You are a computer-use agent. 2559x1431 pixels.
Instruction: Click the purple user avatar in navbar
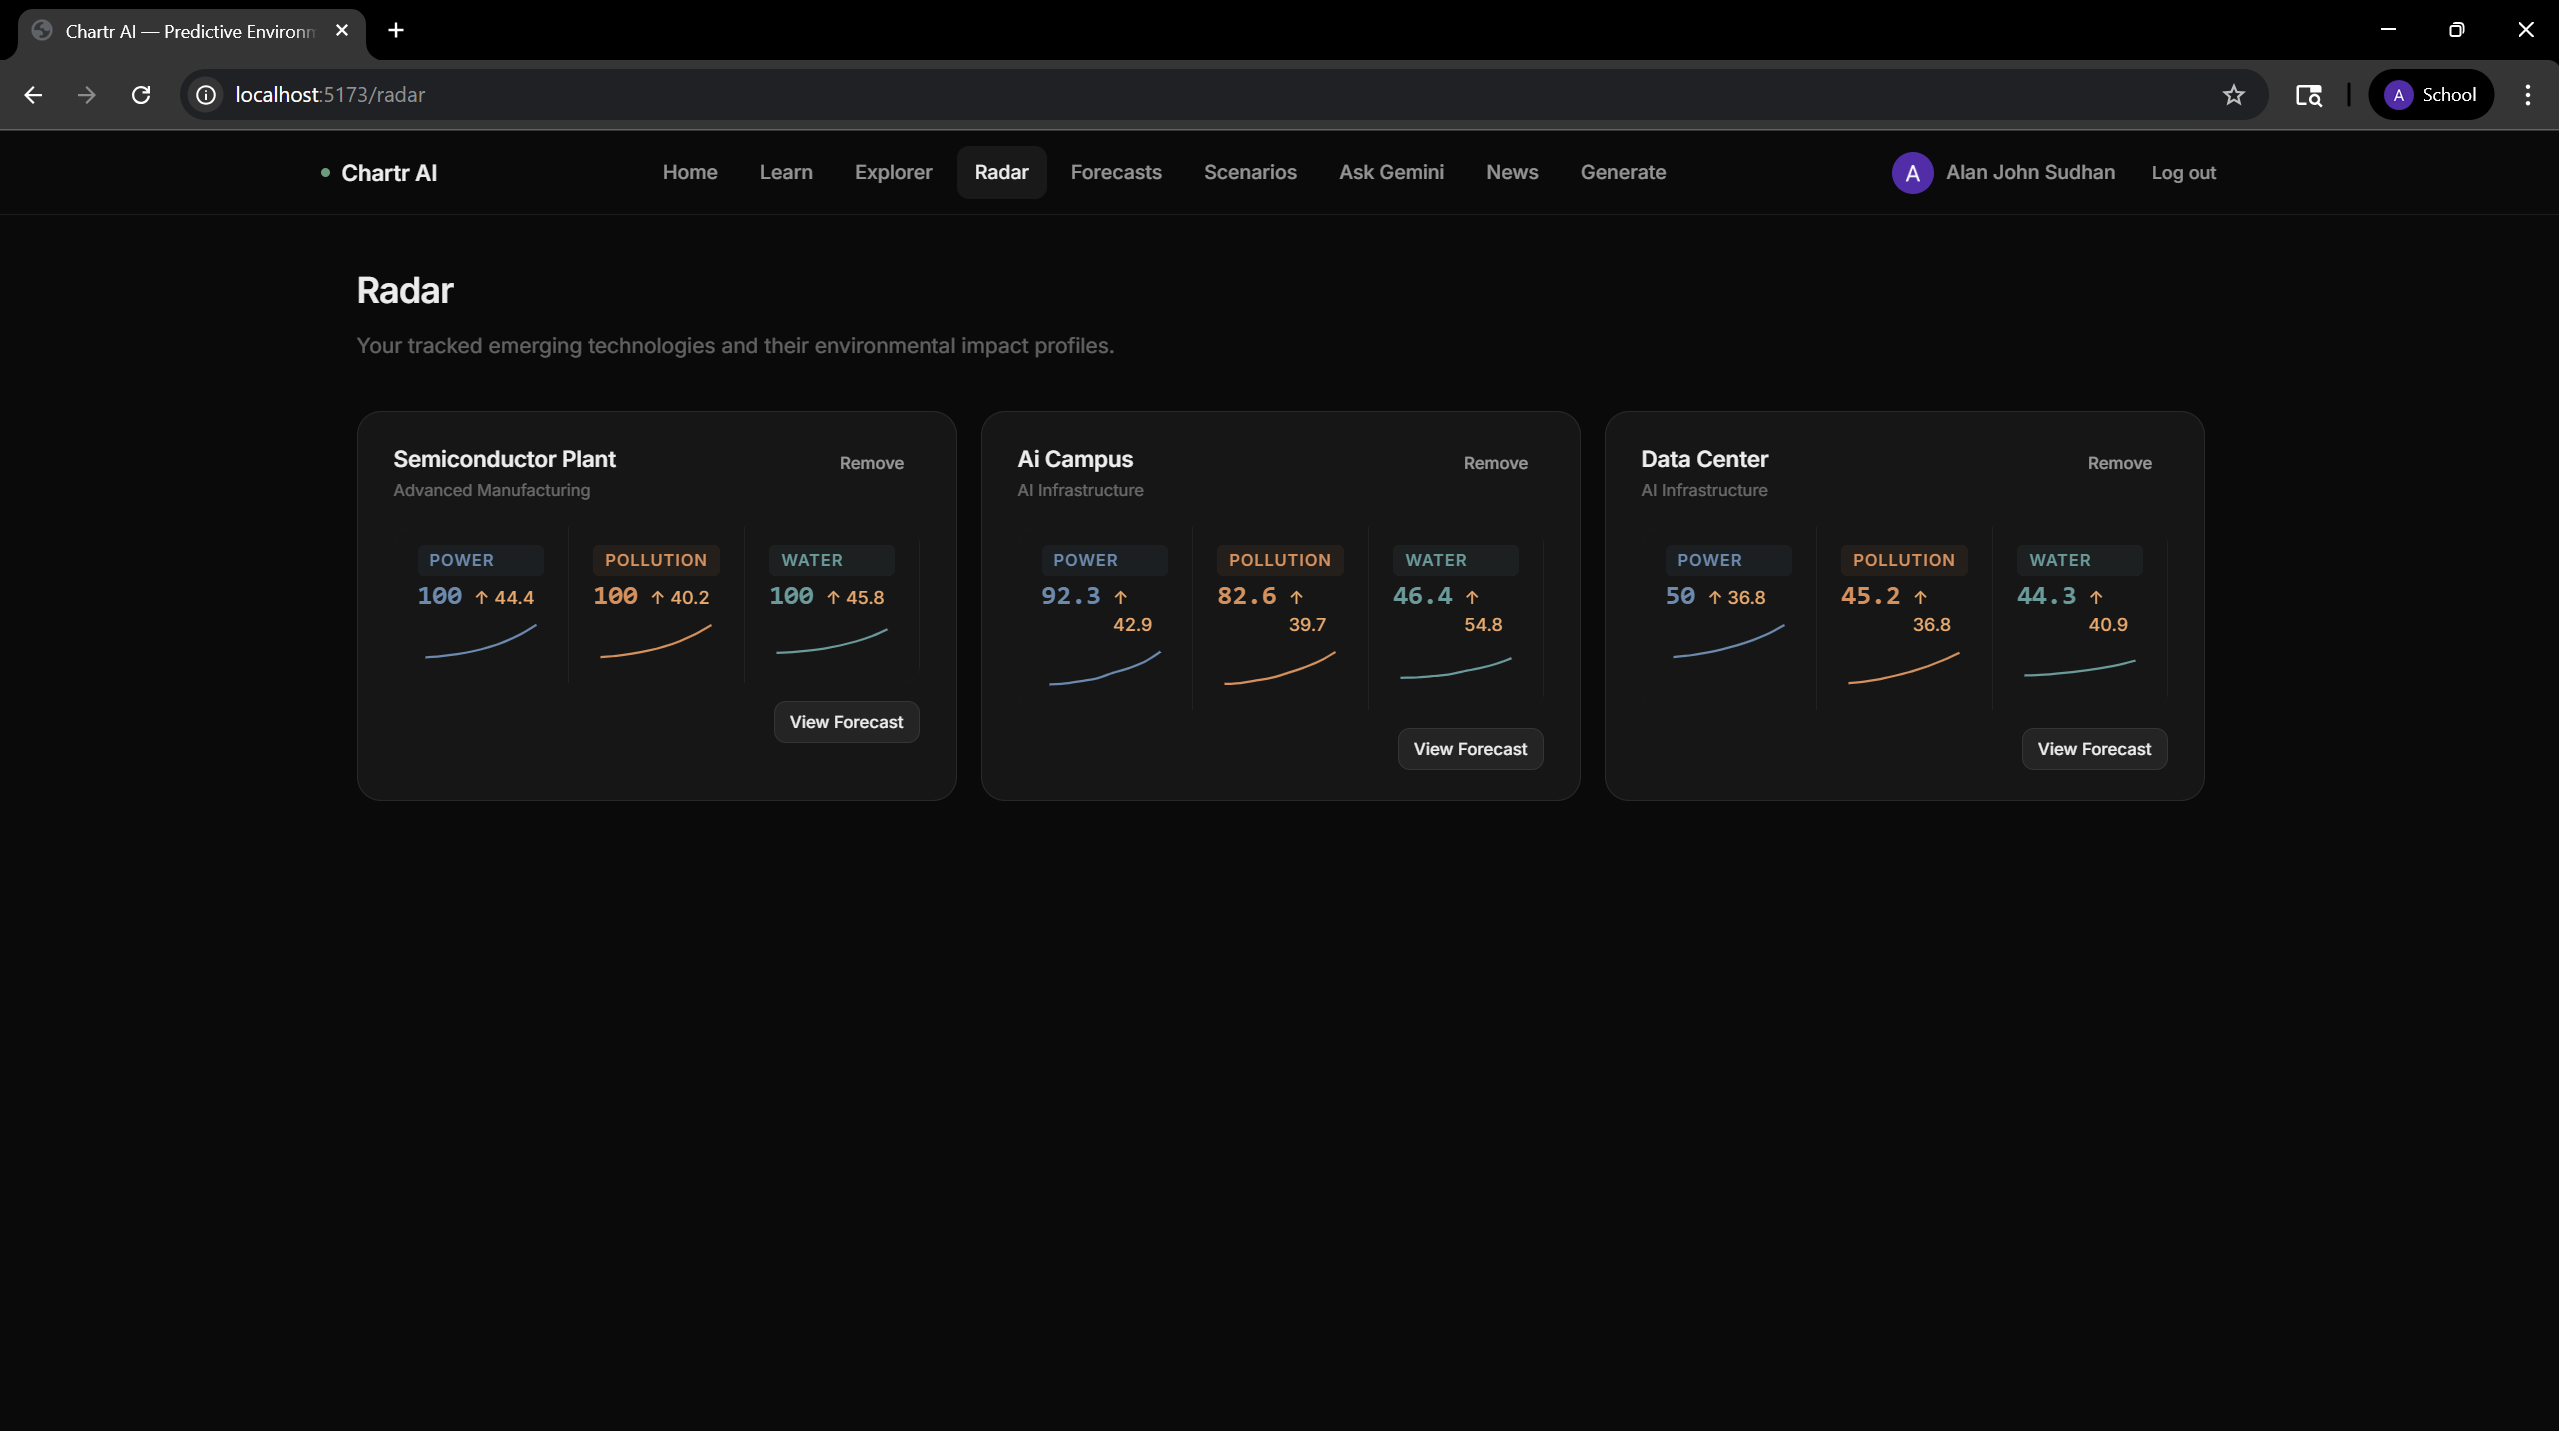[x=1912, y=173]
